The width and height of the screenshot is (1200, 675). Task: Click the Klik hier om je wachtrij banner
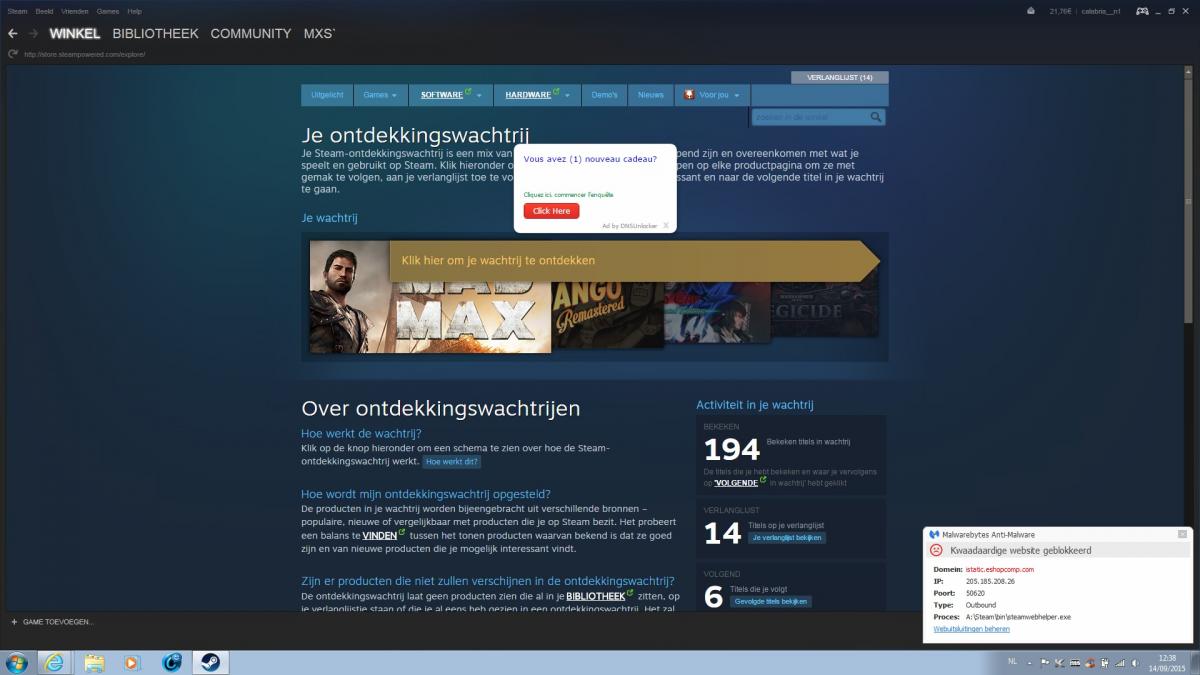pos(635,260)
